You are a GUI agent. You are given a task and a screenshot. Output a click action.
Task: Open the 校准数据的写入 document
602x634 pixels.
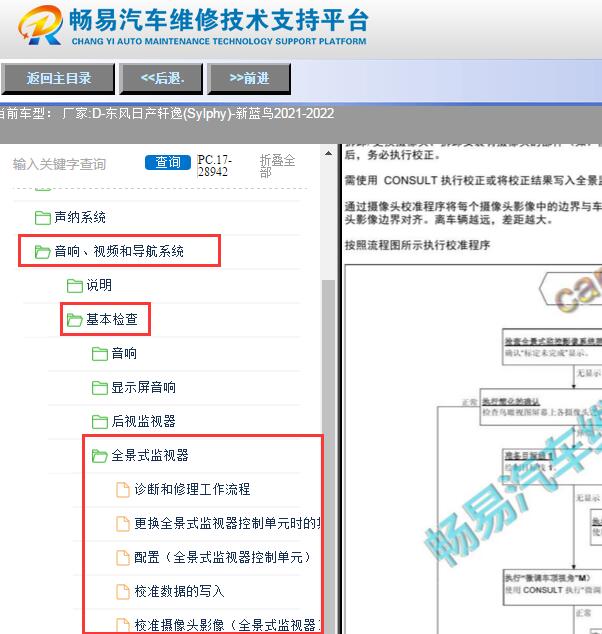coord(179,591)
